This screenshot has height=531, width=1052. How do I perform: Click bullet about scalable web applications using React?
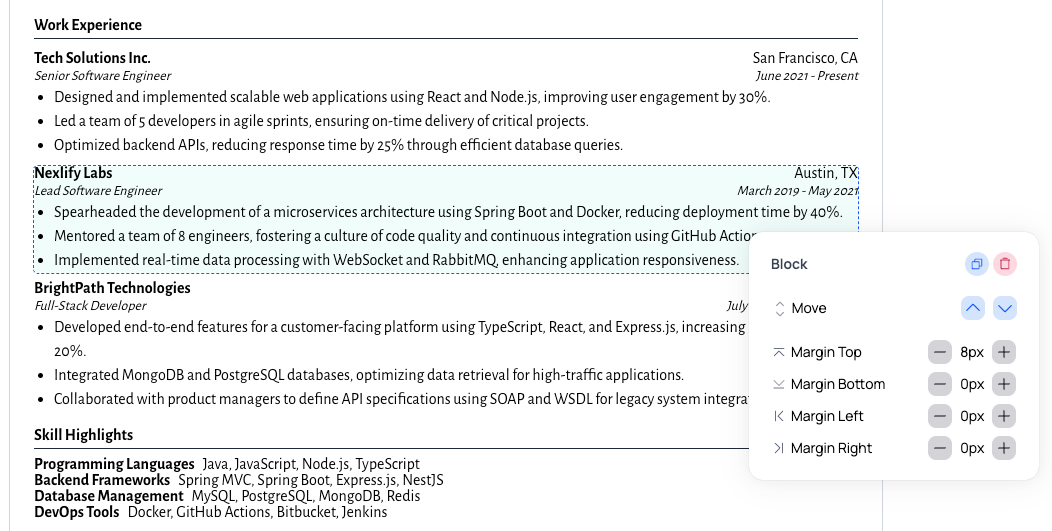[412, 97]
